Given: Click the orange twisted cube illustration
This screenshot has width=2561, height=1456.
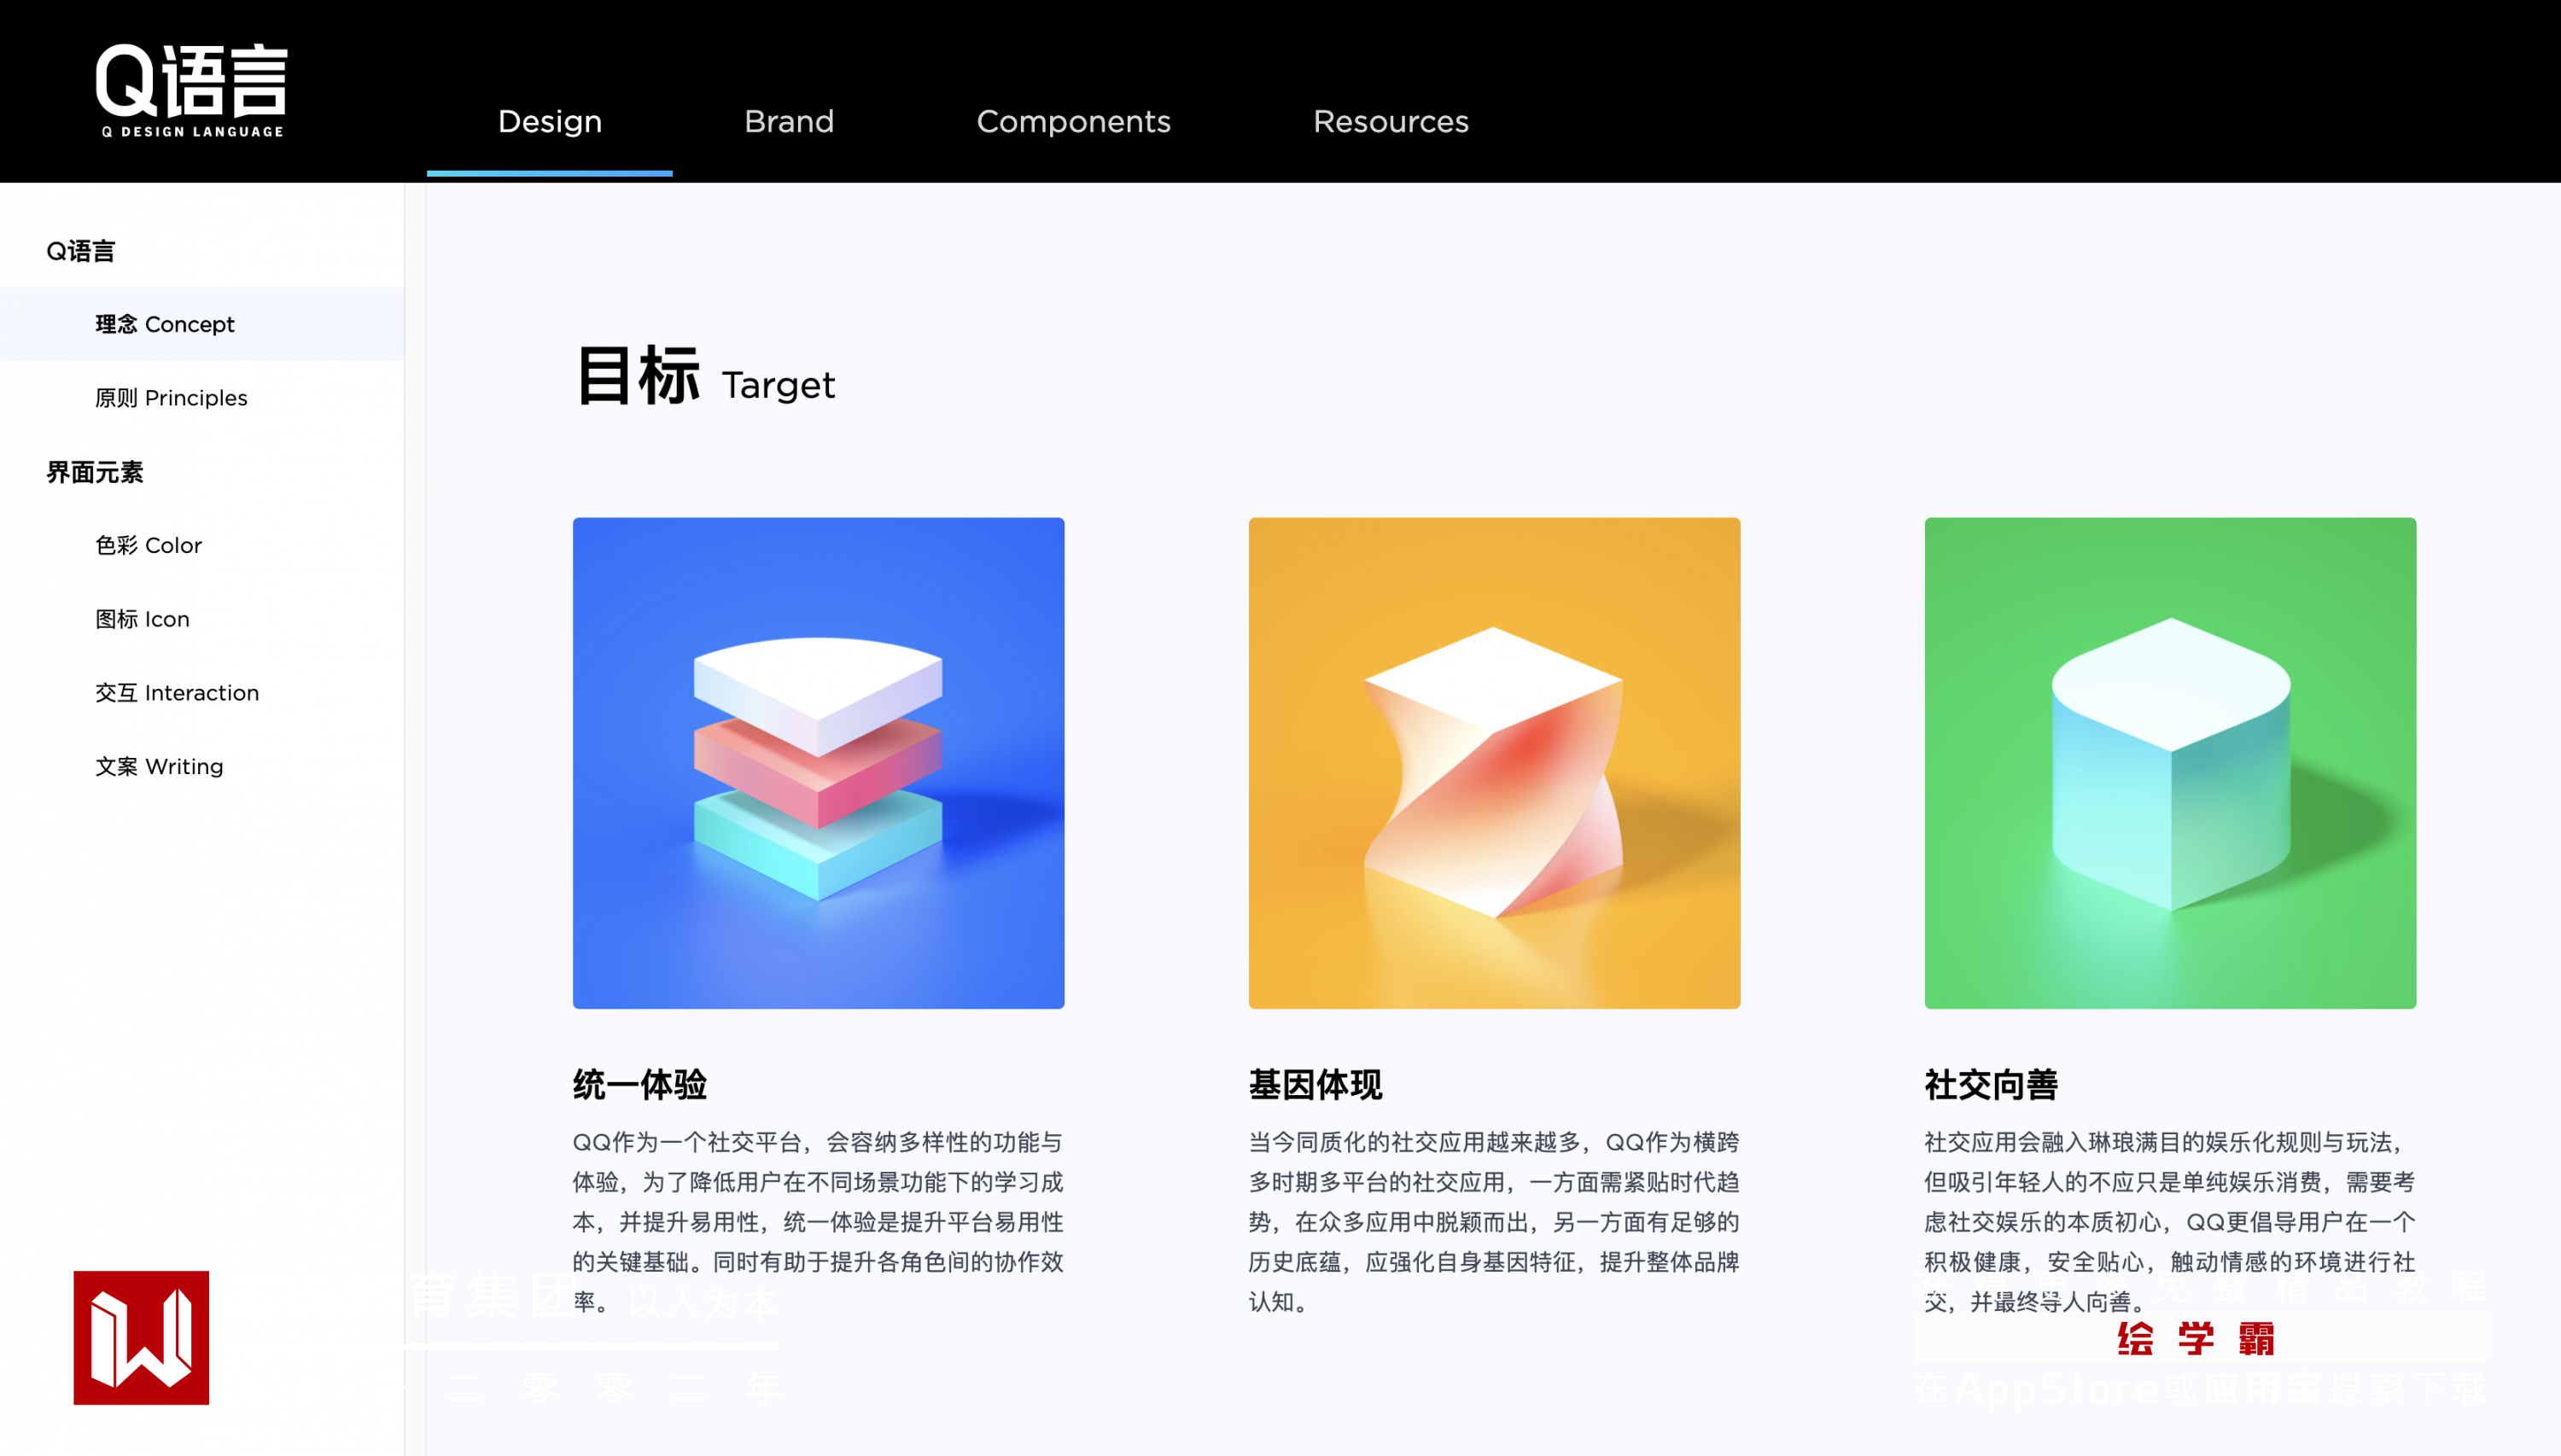Looking at the screenshot, I should (1493, 762).
